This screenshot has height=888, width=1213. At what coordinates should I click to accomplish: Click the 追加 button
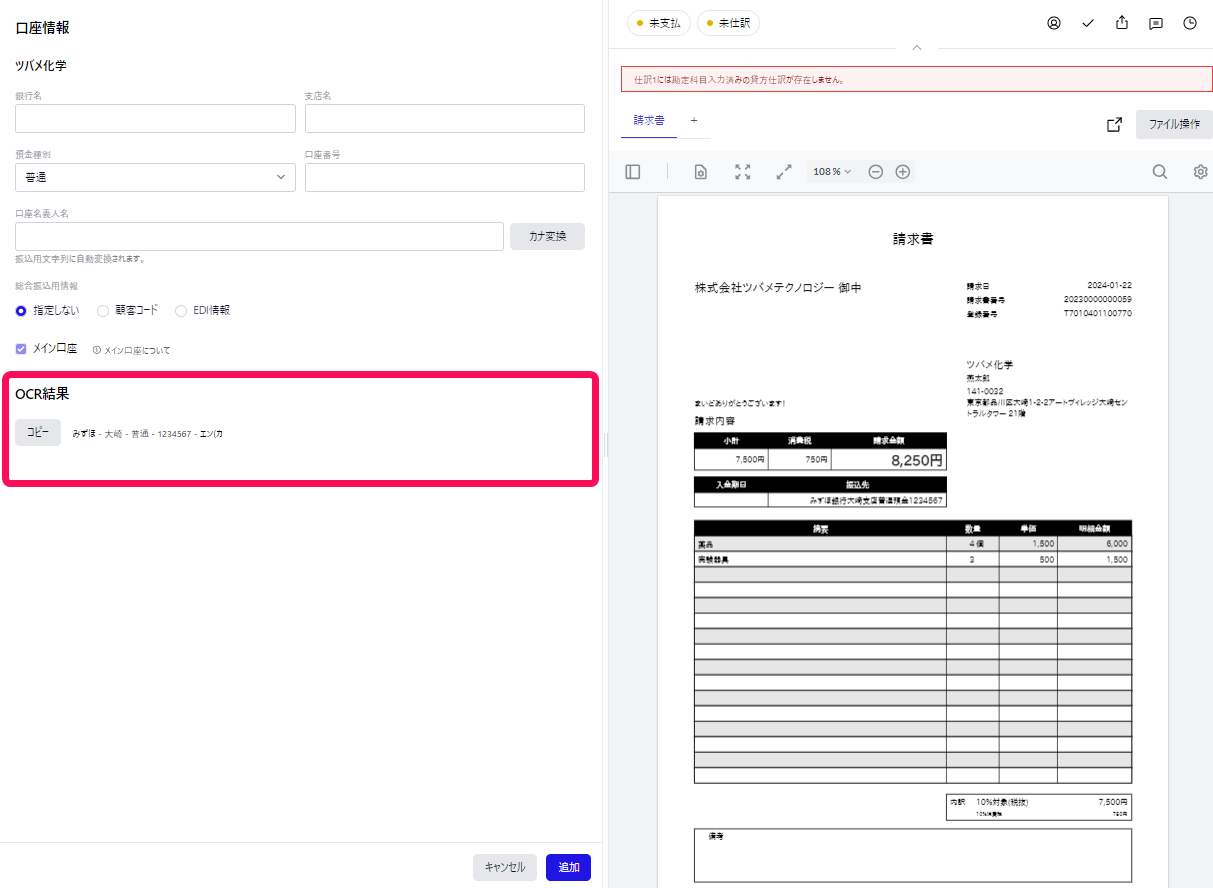pyautogui.click(x=568, y=867)
